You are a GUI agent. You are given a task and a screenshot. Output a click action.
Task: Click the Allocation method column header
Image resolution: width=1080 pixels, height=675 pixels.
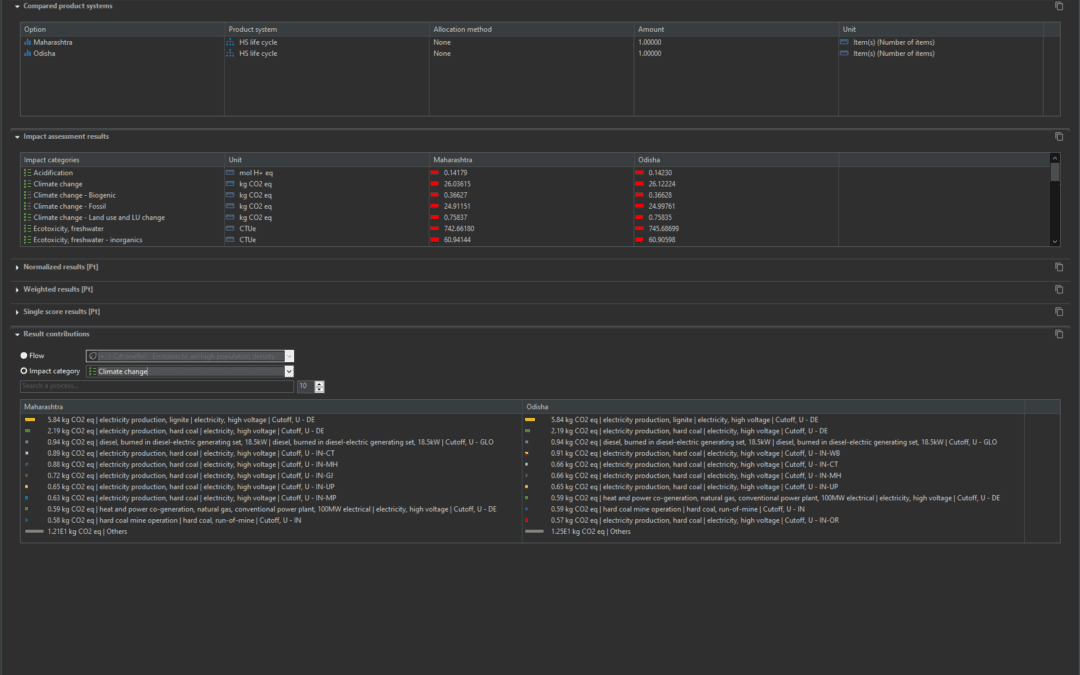[531, 29]
